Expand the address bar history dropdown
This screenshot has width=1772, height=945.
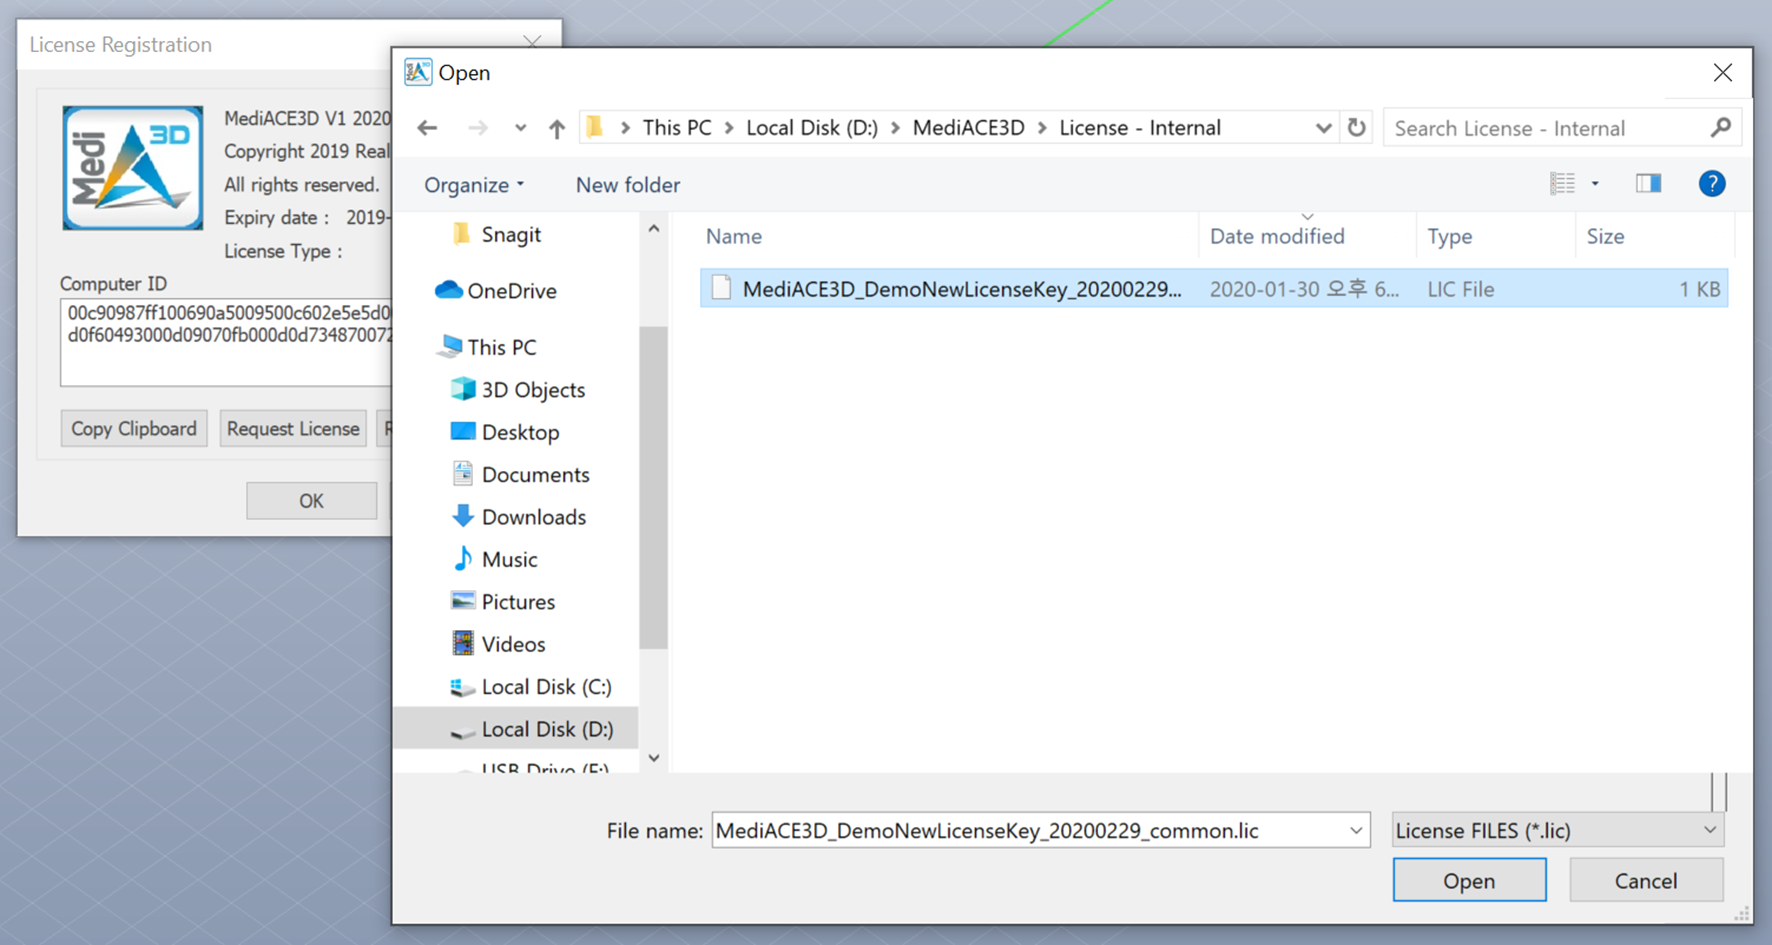(1323, 128)
